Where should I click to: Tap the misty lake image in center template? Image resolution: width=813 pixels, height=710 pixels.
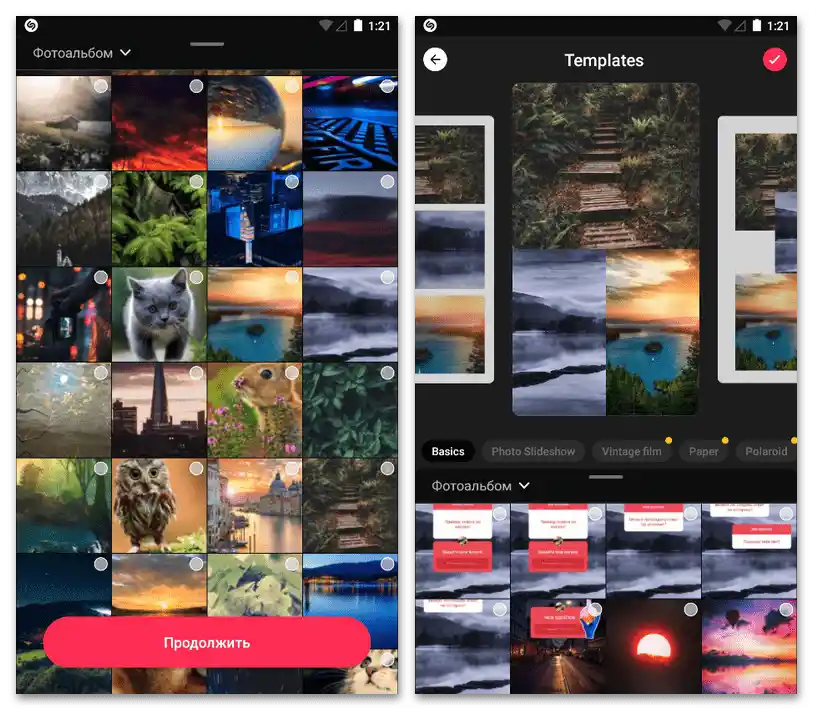click(559, 332)
